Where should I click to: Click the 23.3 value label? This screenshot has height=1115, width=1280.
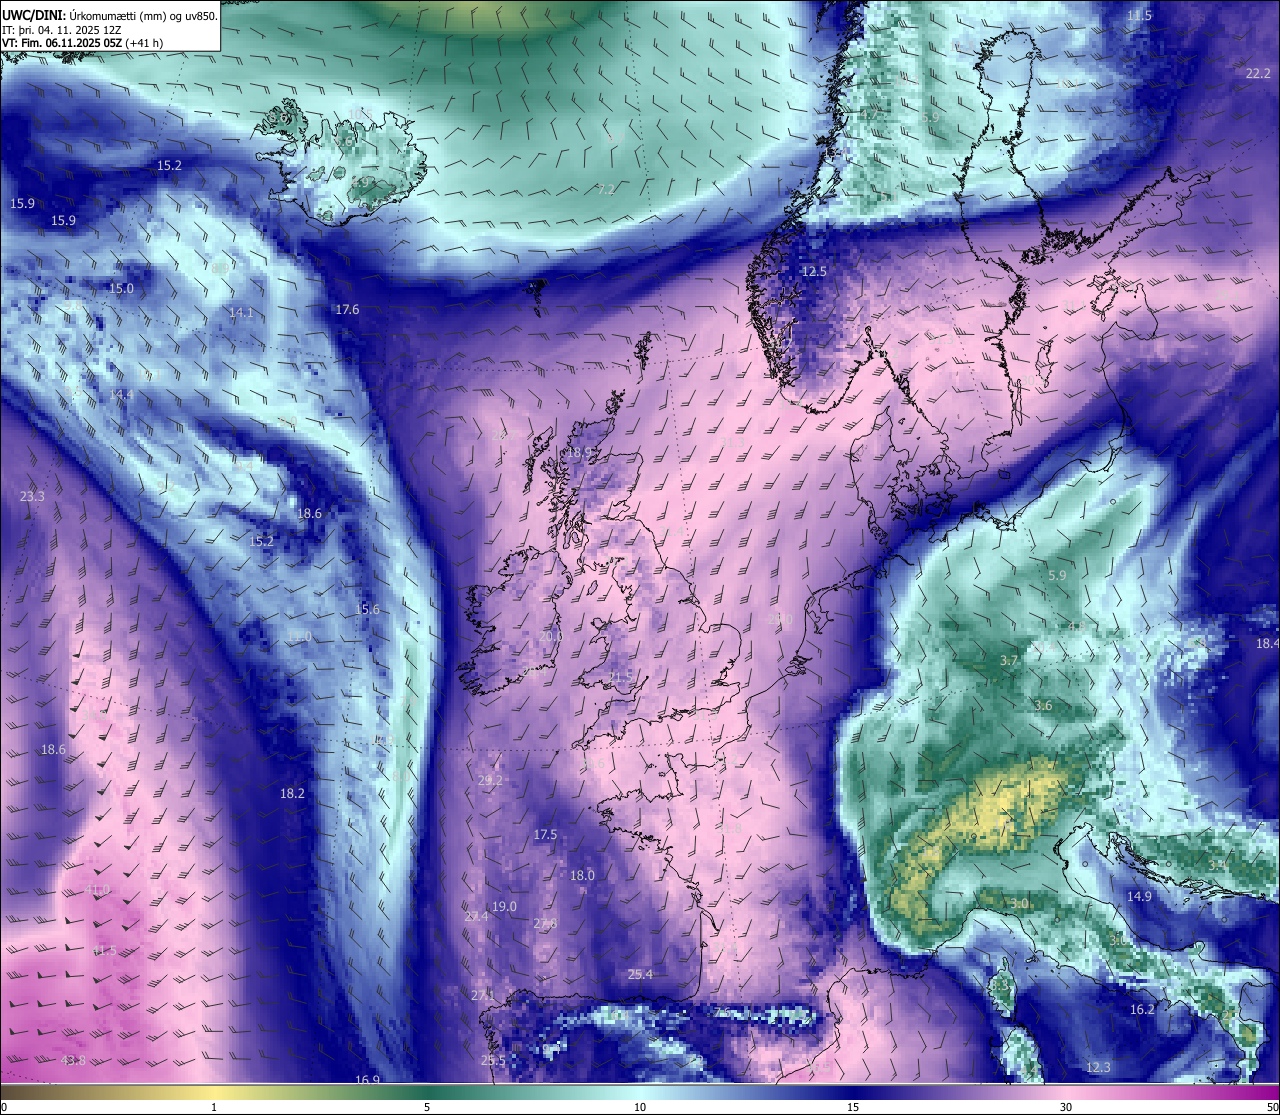(x=32, y=496)
